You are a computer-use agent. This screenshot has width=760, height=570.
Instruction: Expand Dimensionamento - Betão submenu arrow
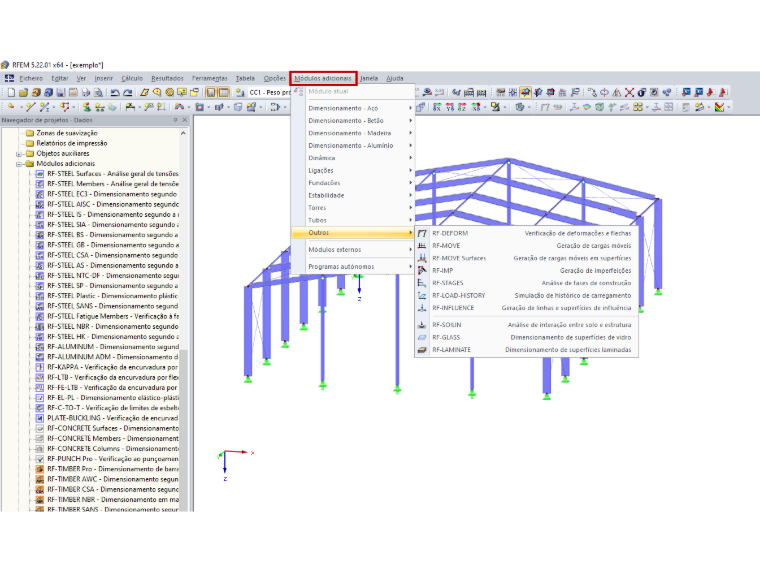click(410, 120)
